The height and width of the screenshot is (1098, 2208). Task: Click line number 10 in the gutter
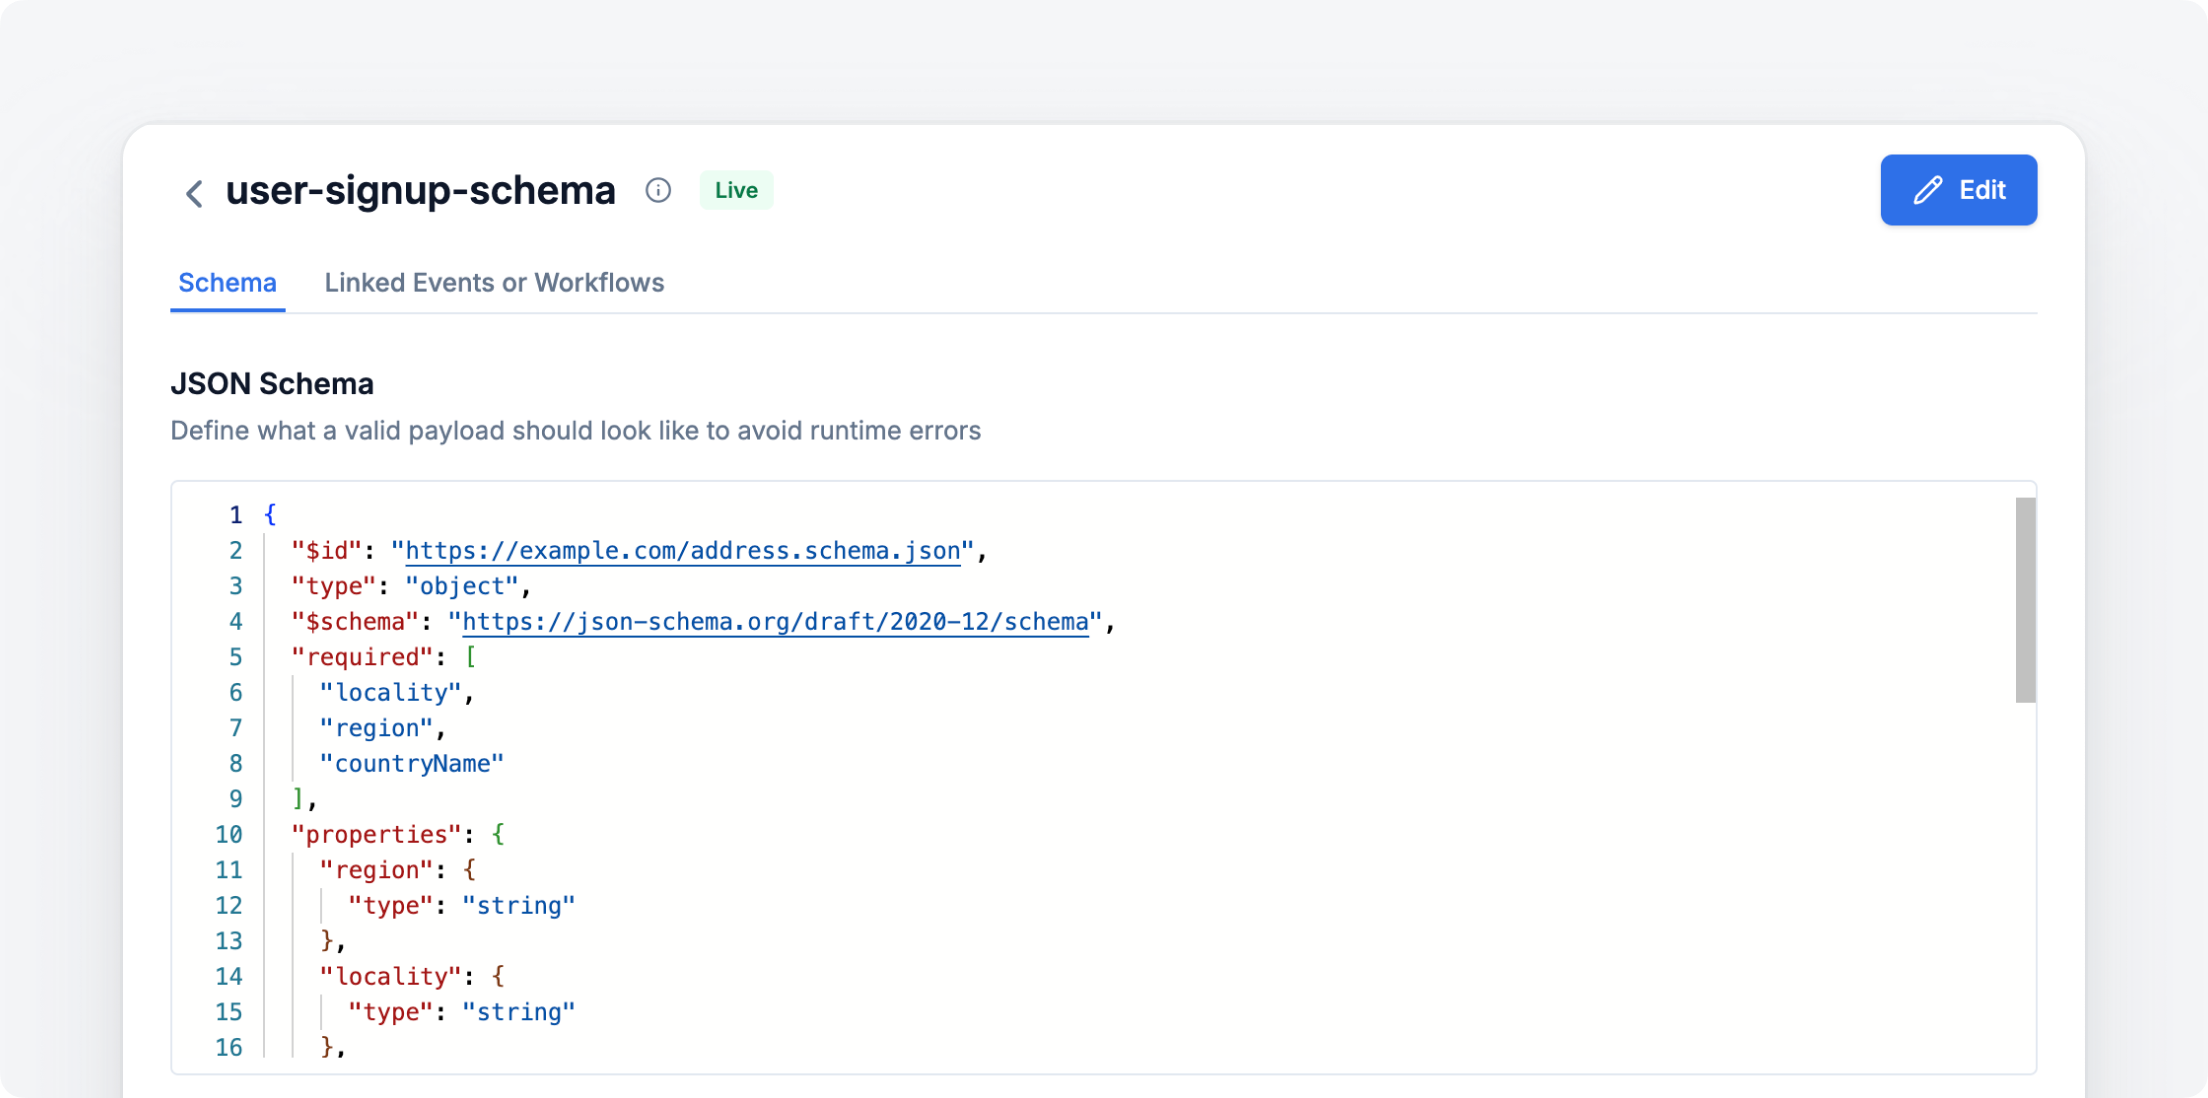(229, 834)
